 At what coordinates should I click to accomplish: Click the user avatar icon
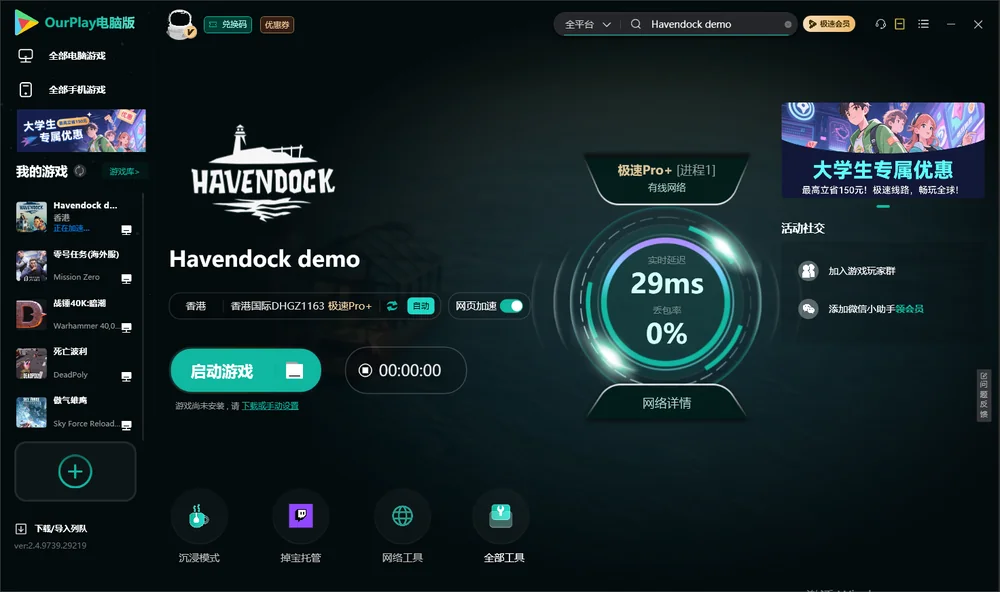[x=180, y=24]
